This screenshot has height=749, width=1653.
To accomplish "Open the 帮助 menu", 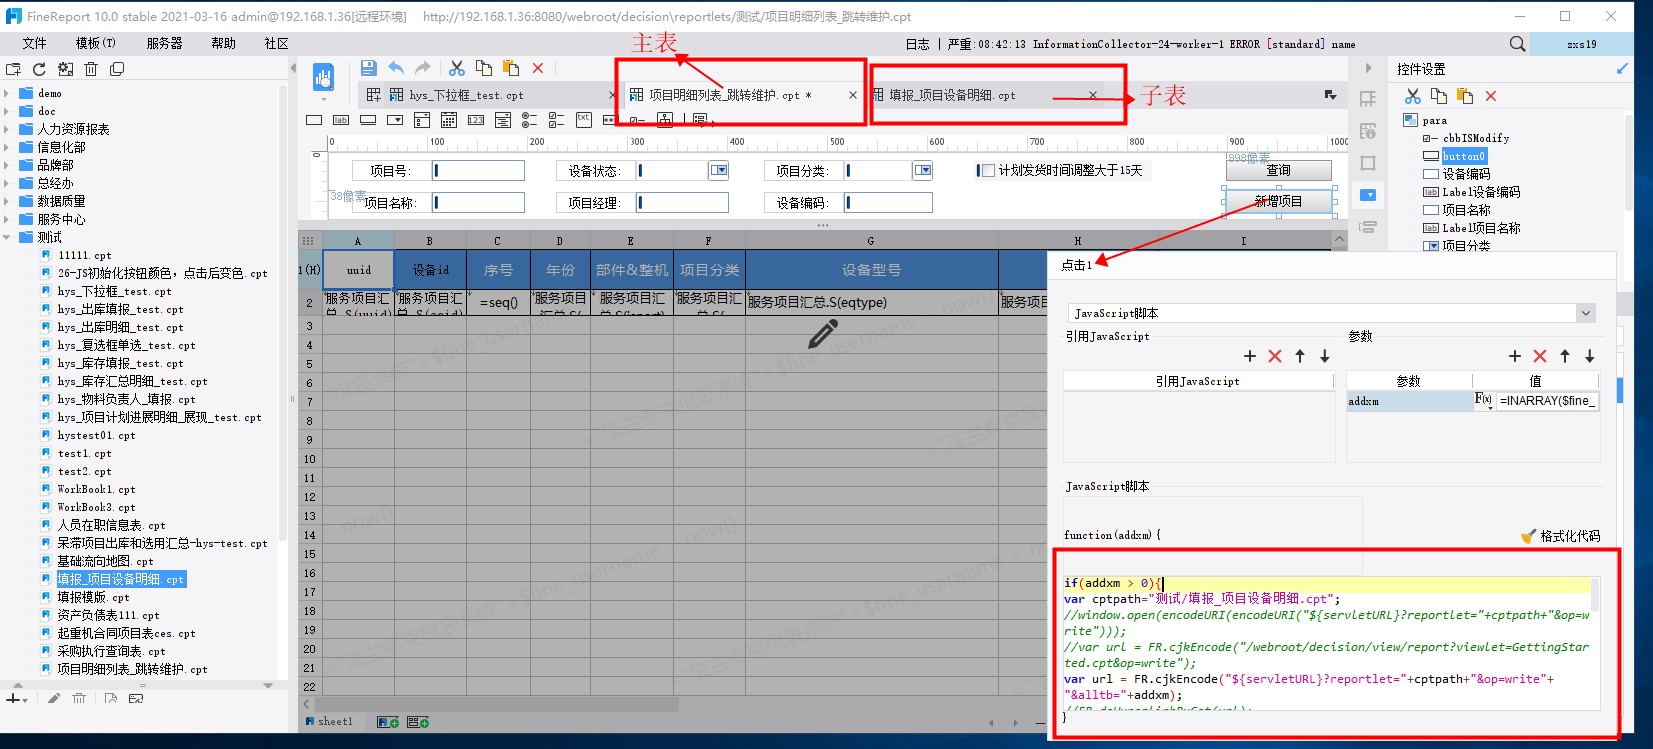I will pyautogui.click(x=223, y=44).
